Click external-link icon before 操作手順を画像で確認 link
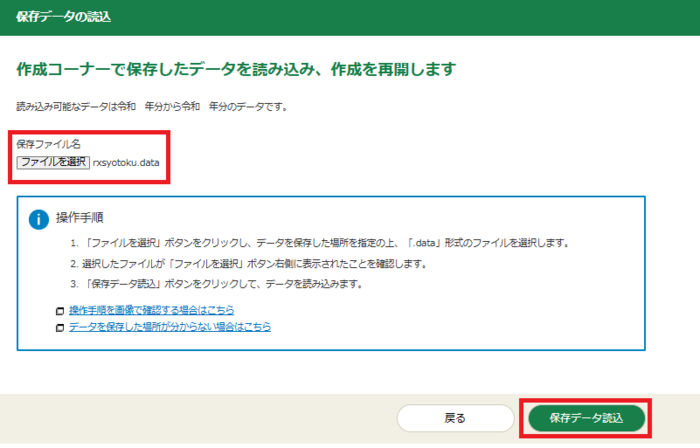The height and width of the screenshot is (448, 700). [60, 311]
